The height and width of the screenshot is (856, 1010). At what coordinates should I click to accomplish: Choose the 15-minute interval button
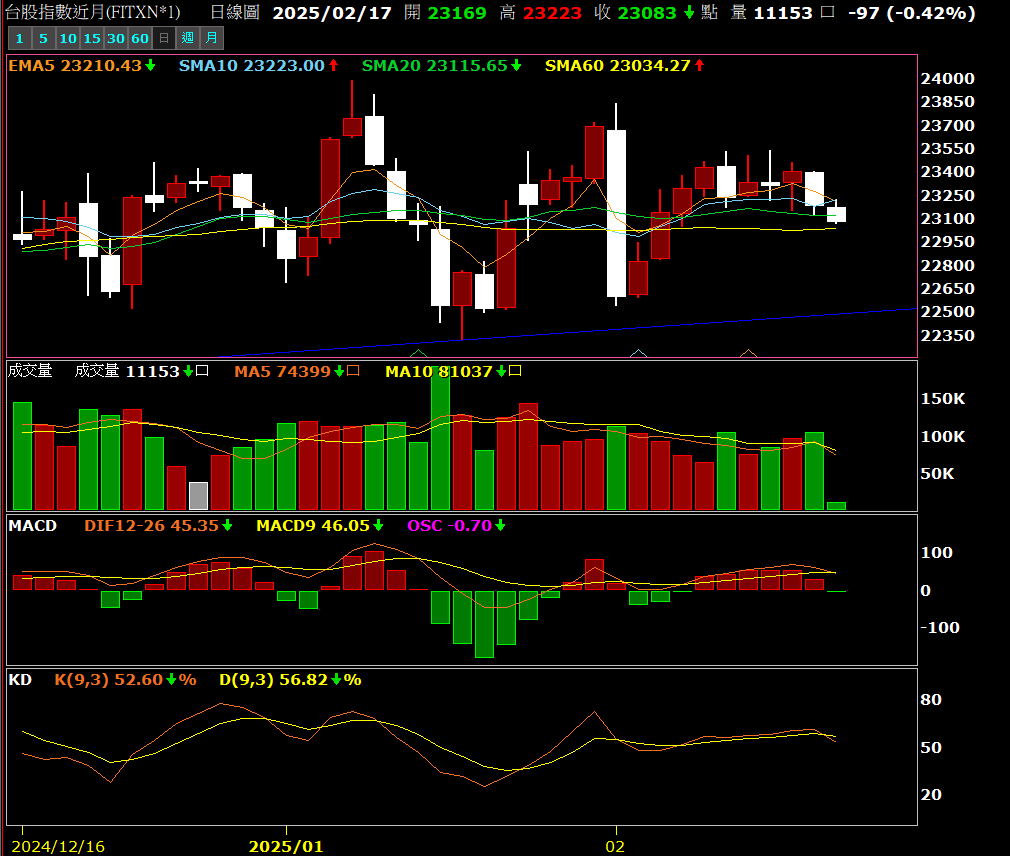91,38
